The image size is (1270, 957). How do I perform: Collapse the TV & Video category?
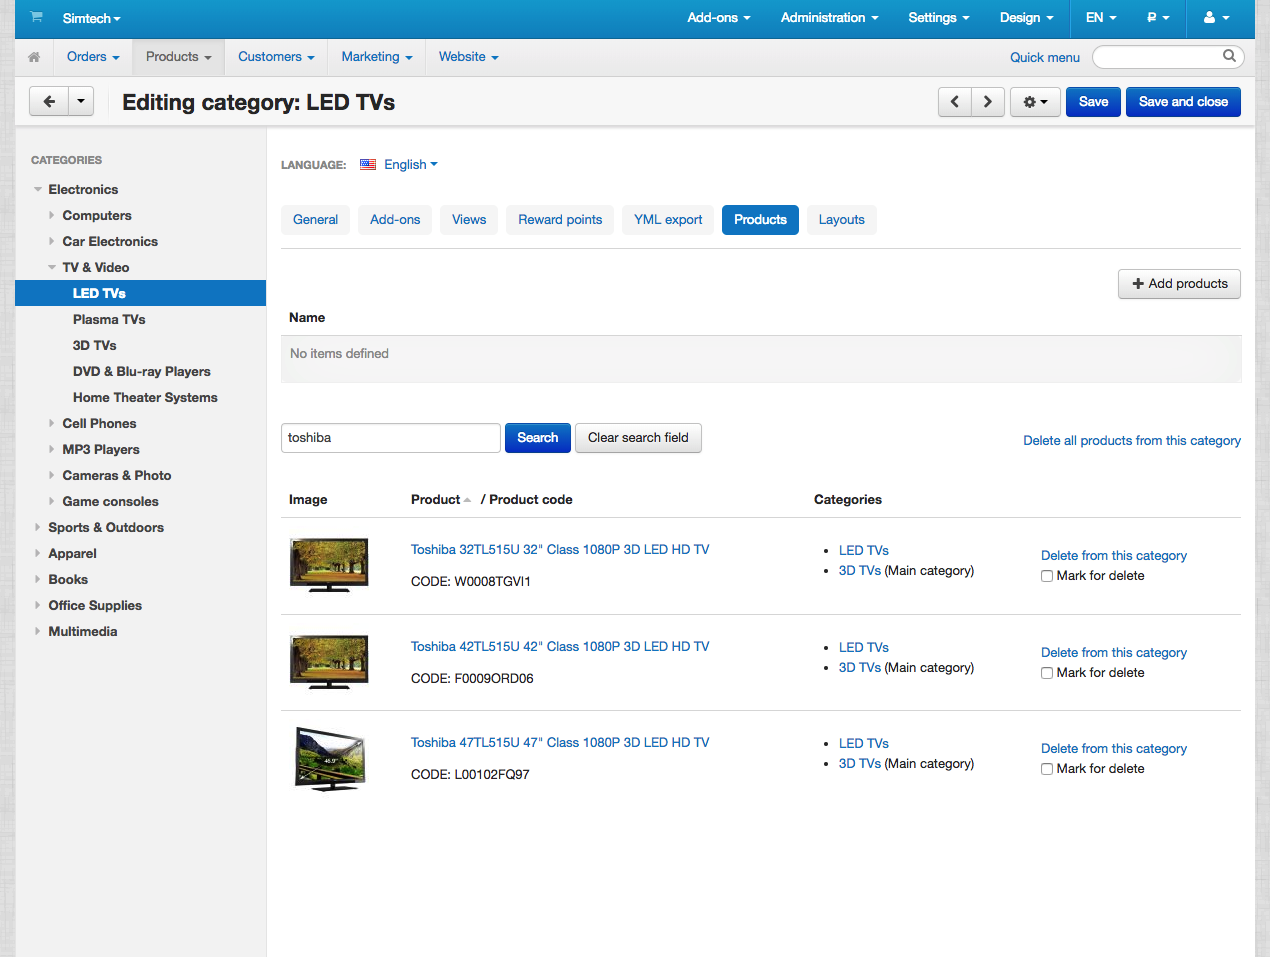[x=52, y=268]
